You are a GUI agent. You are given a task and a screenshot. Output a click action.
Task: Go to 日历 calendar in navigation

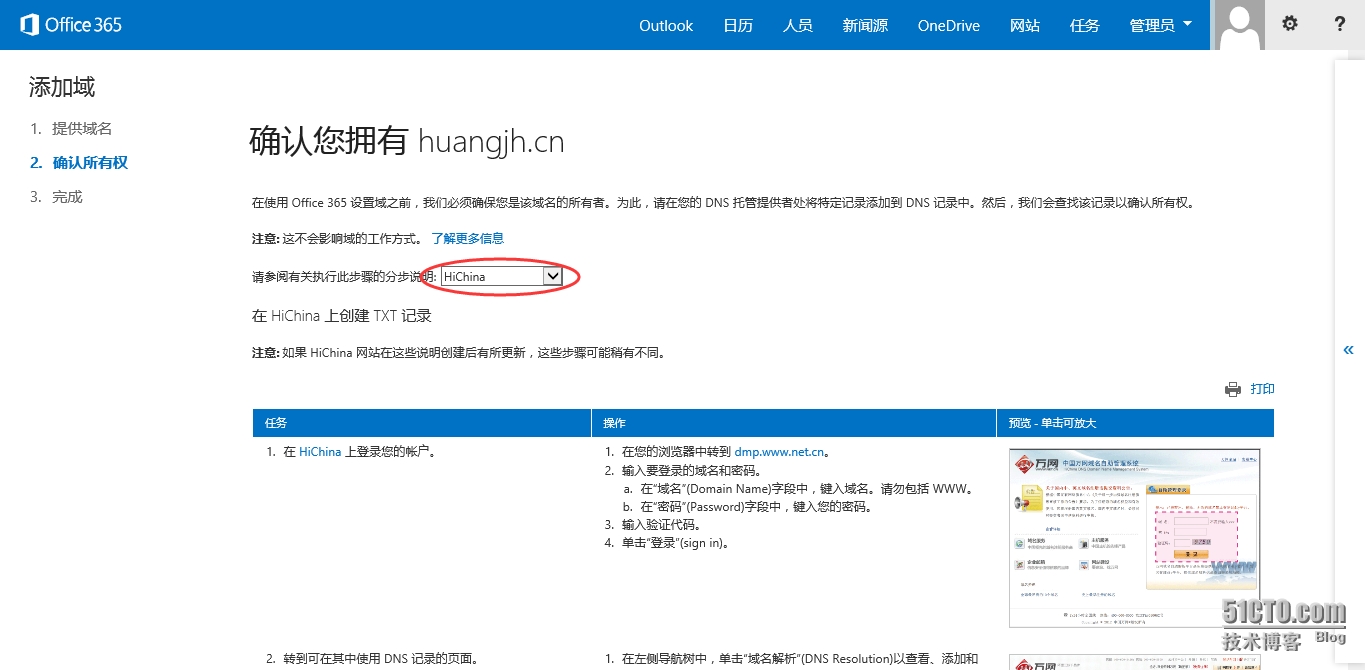pyautogui.click(x=738, y=25)
